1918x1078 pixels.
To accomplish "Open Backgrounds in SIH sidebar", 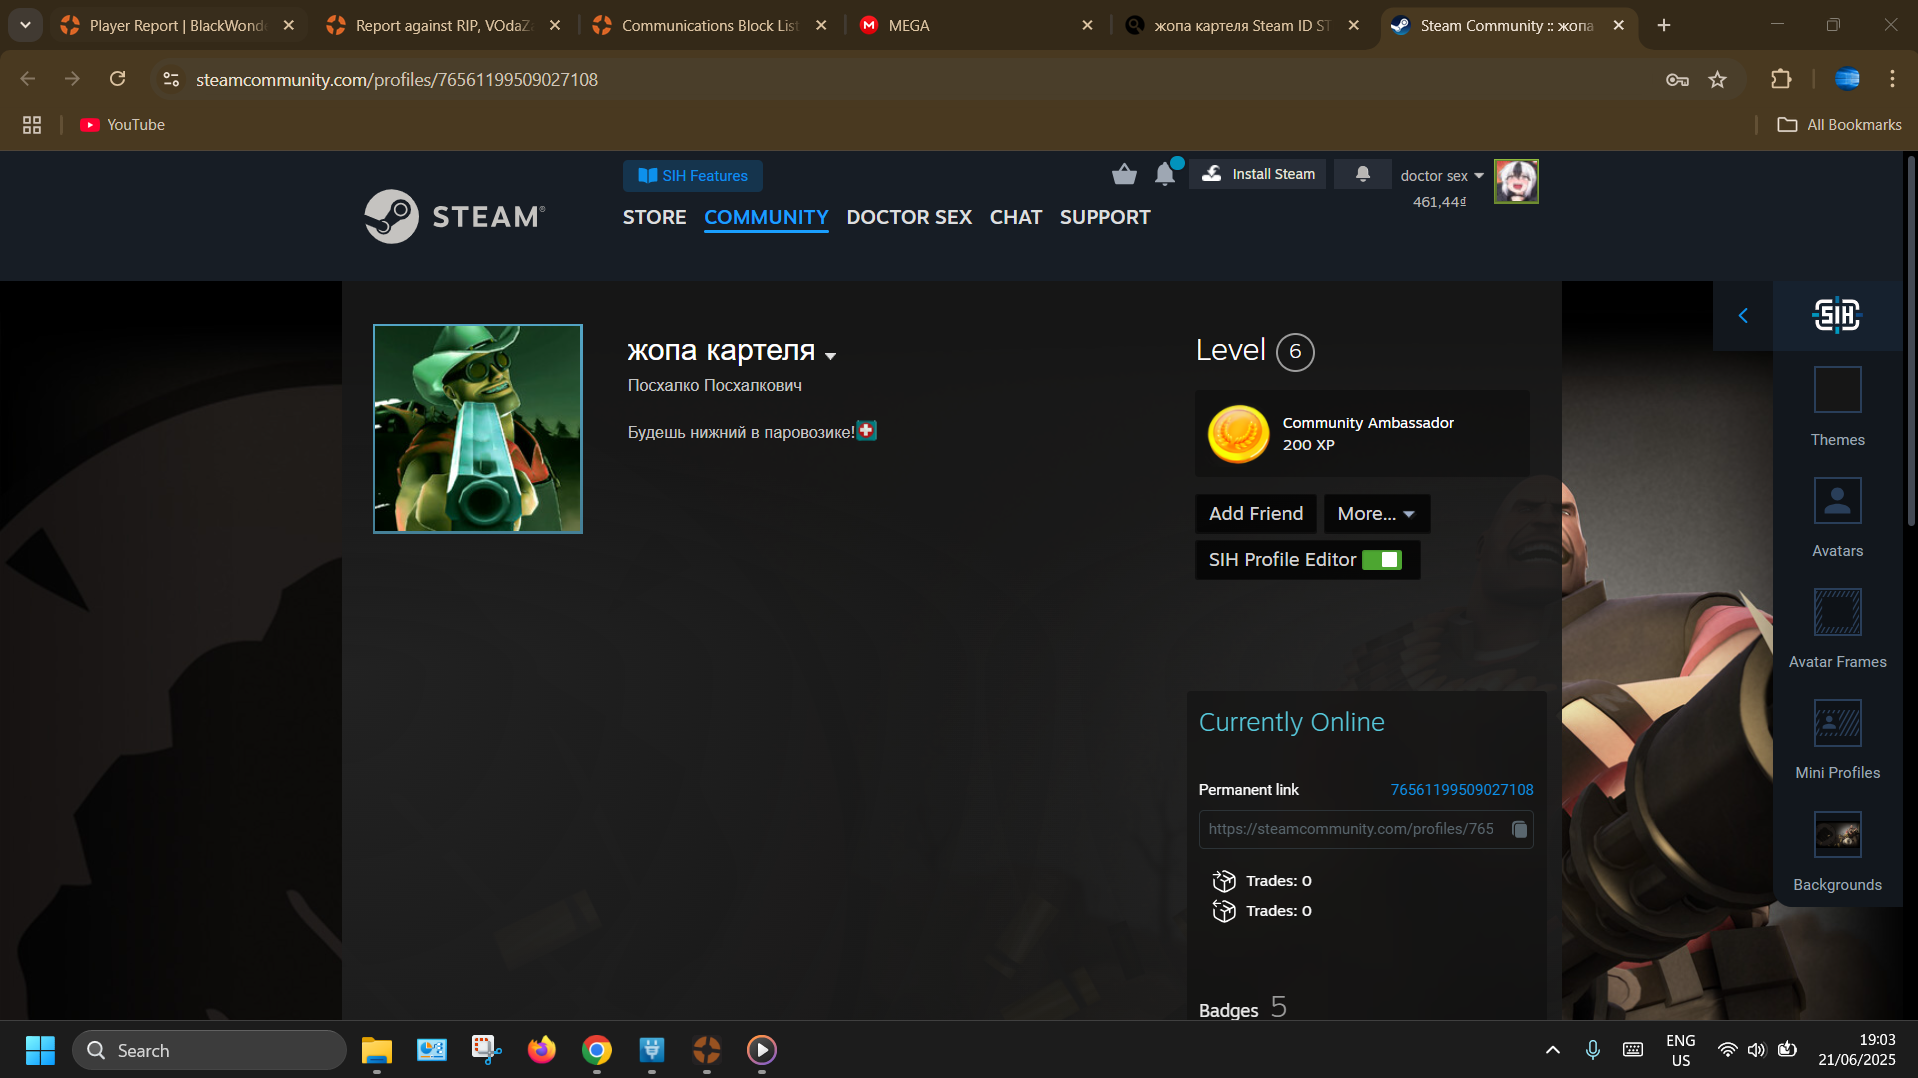I will point(1837,852).
